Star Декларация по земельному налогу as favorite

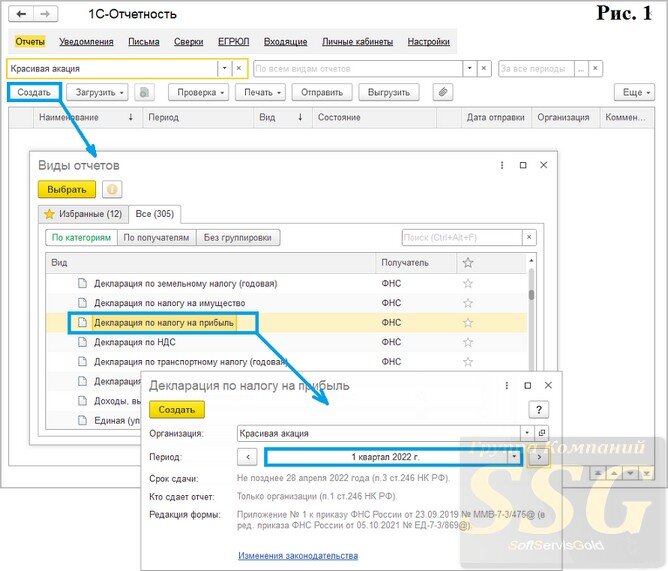[x=468, y=283]
